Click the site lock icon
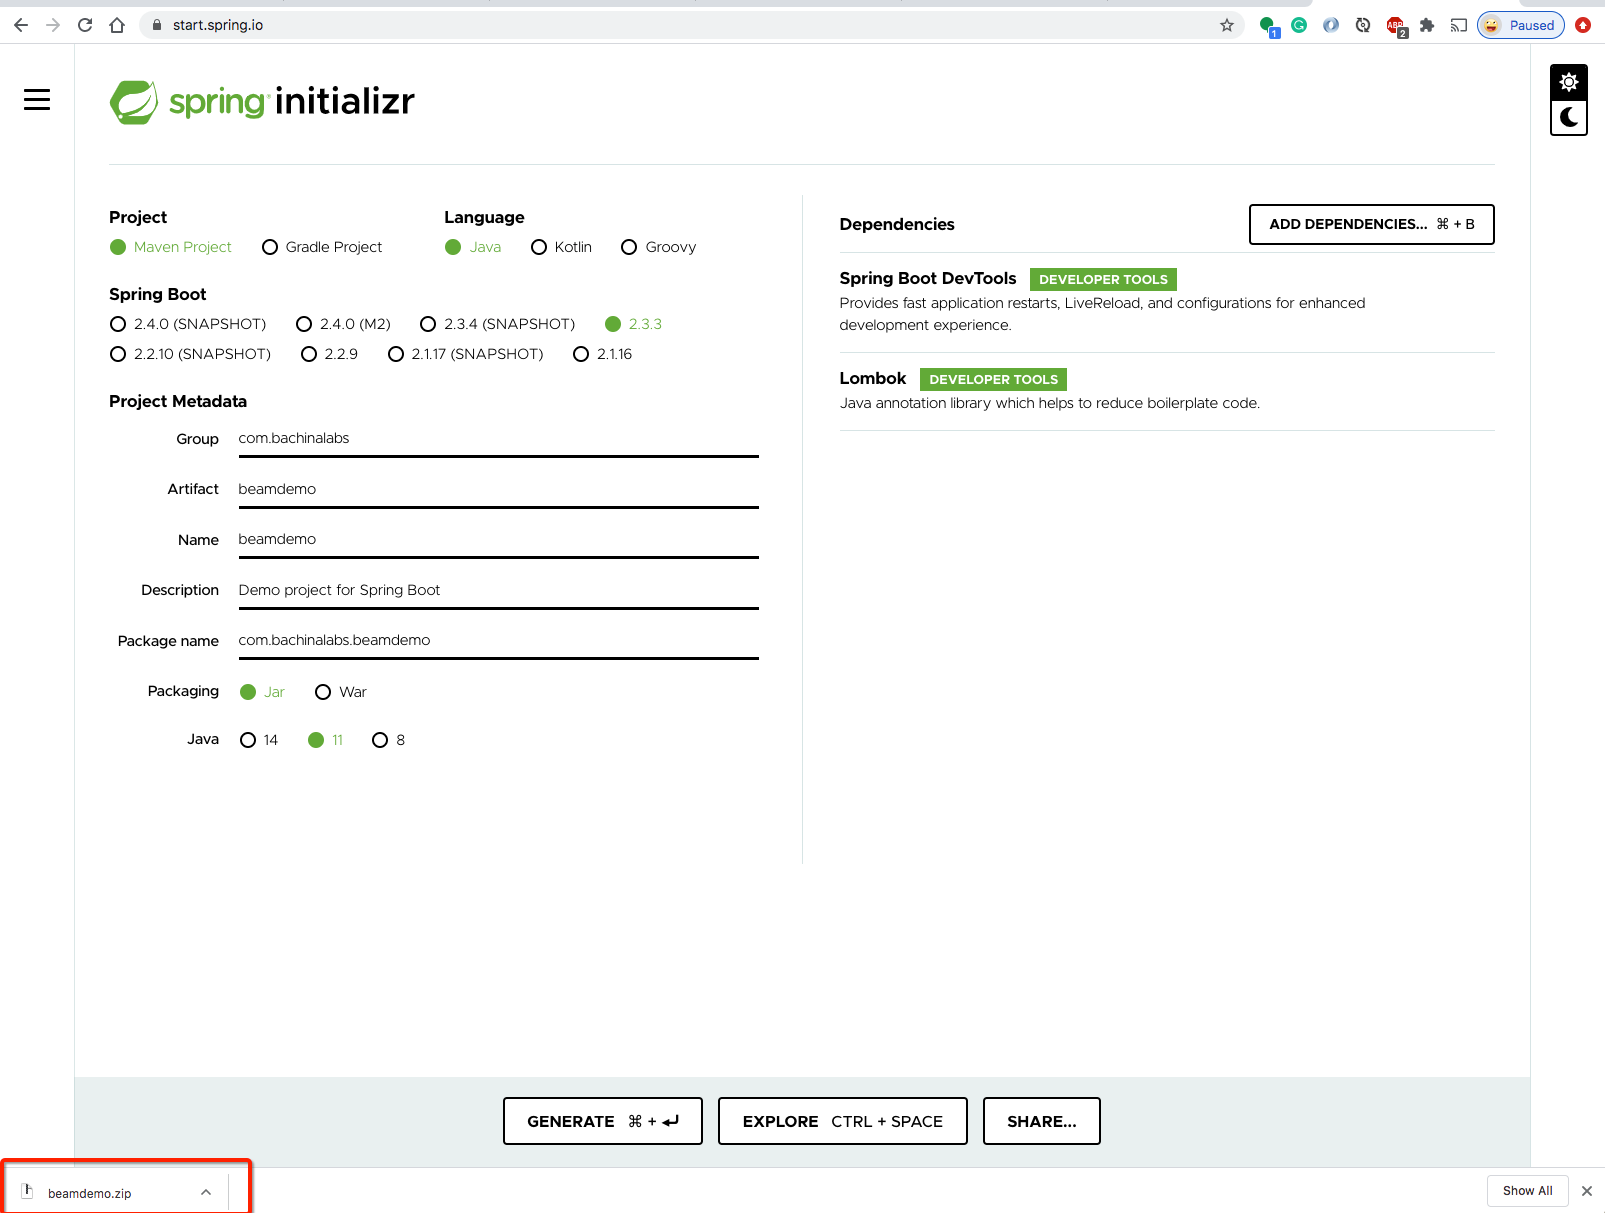 pos(156,25)
